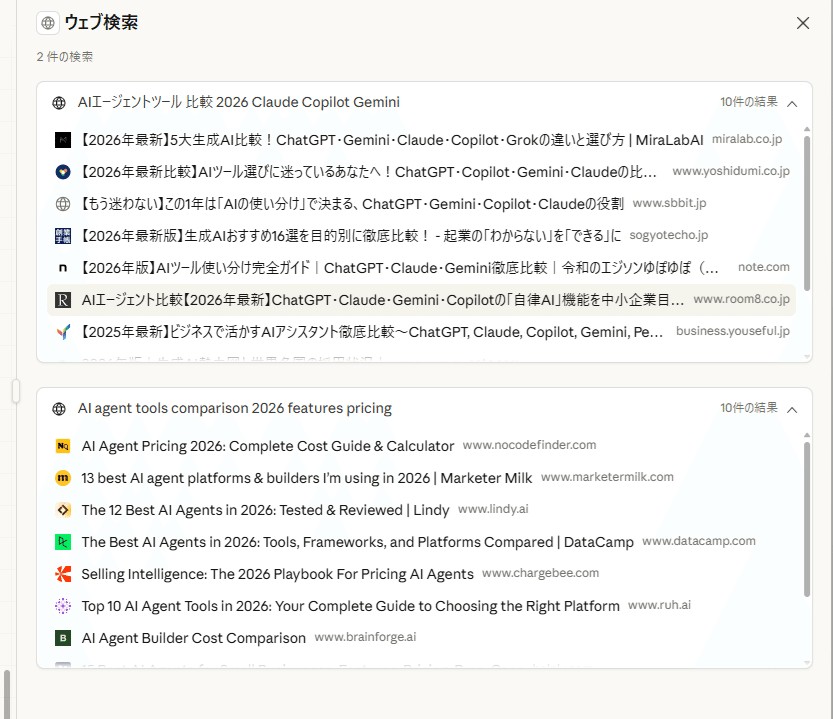The height and width of the screenshot is (719, 833).
Task: Open Top 10 AI Agent Tools result
Action: point(421,606)
